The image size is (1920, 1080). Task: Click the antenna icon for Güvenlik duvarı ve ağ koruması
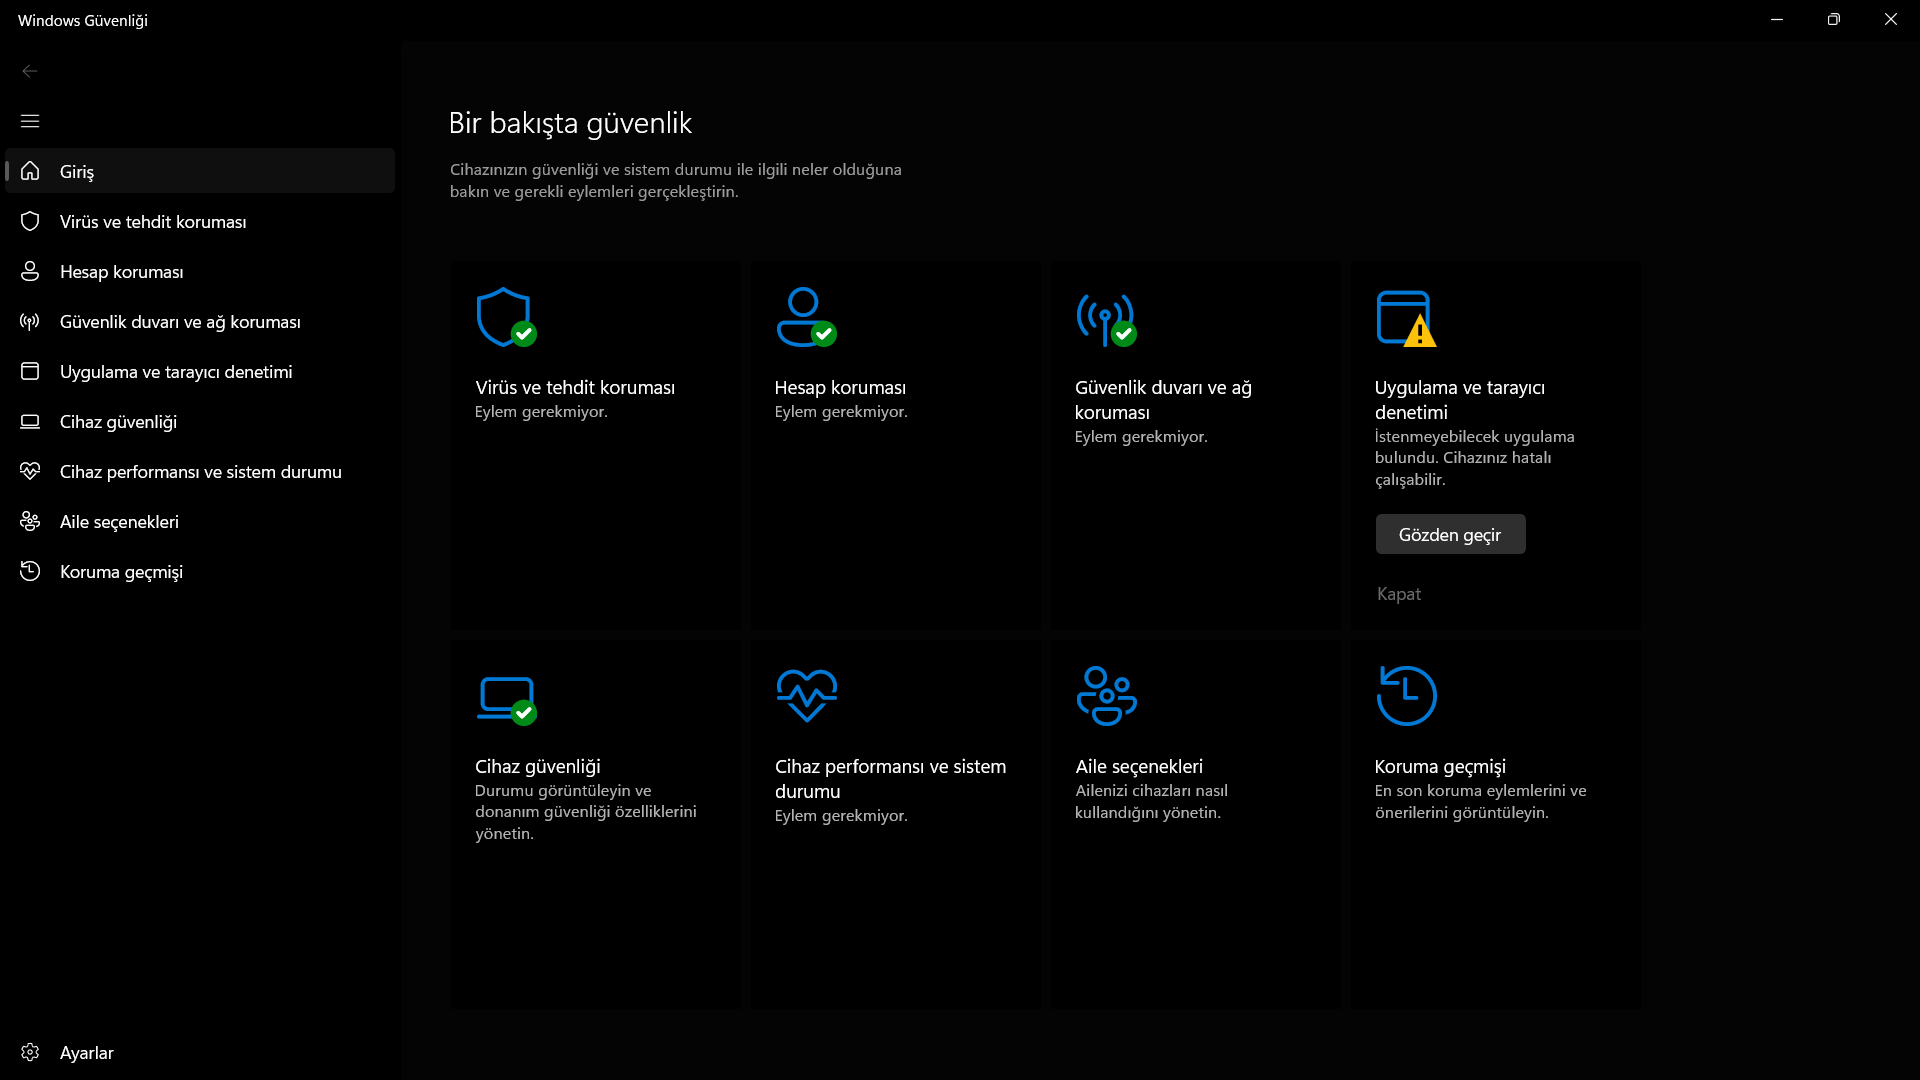pyautogui.click(x=1105, y=319)
